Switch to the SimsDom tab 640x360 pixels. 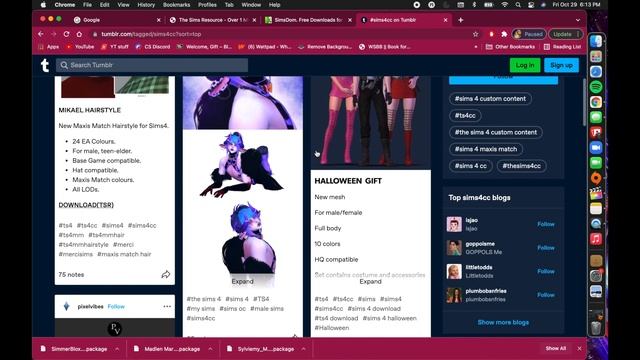tap(308, 20)
